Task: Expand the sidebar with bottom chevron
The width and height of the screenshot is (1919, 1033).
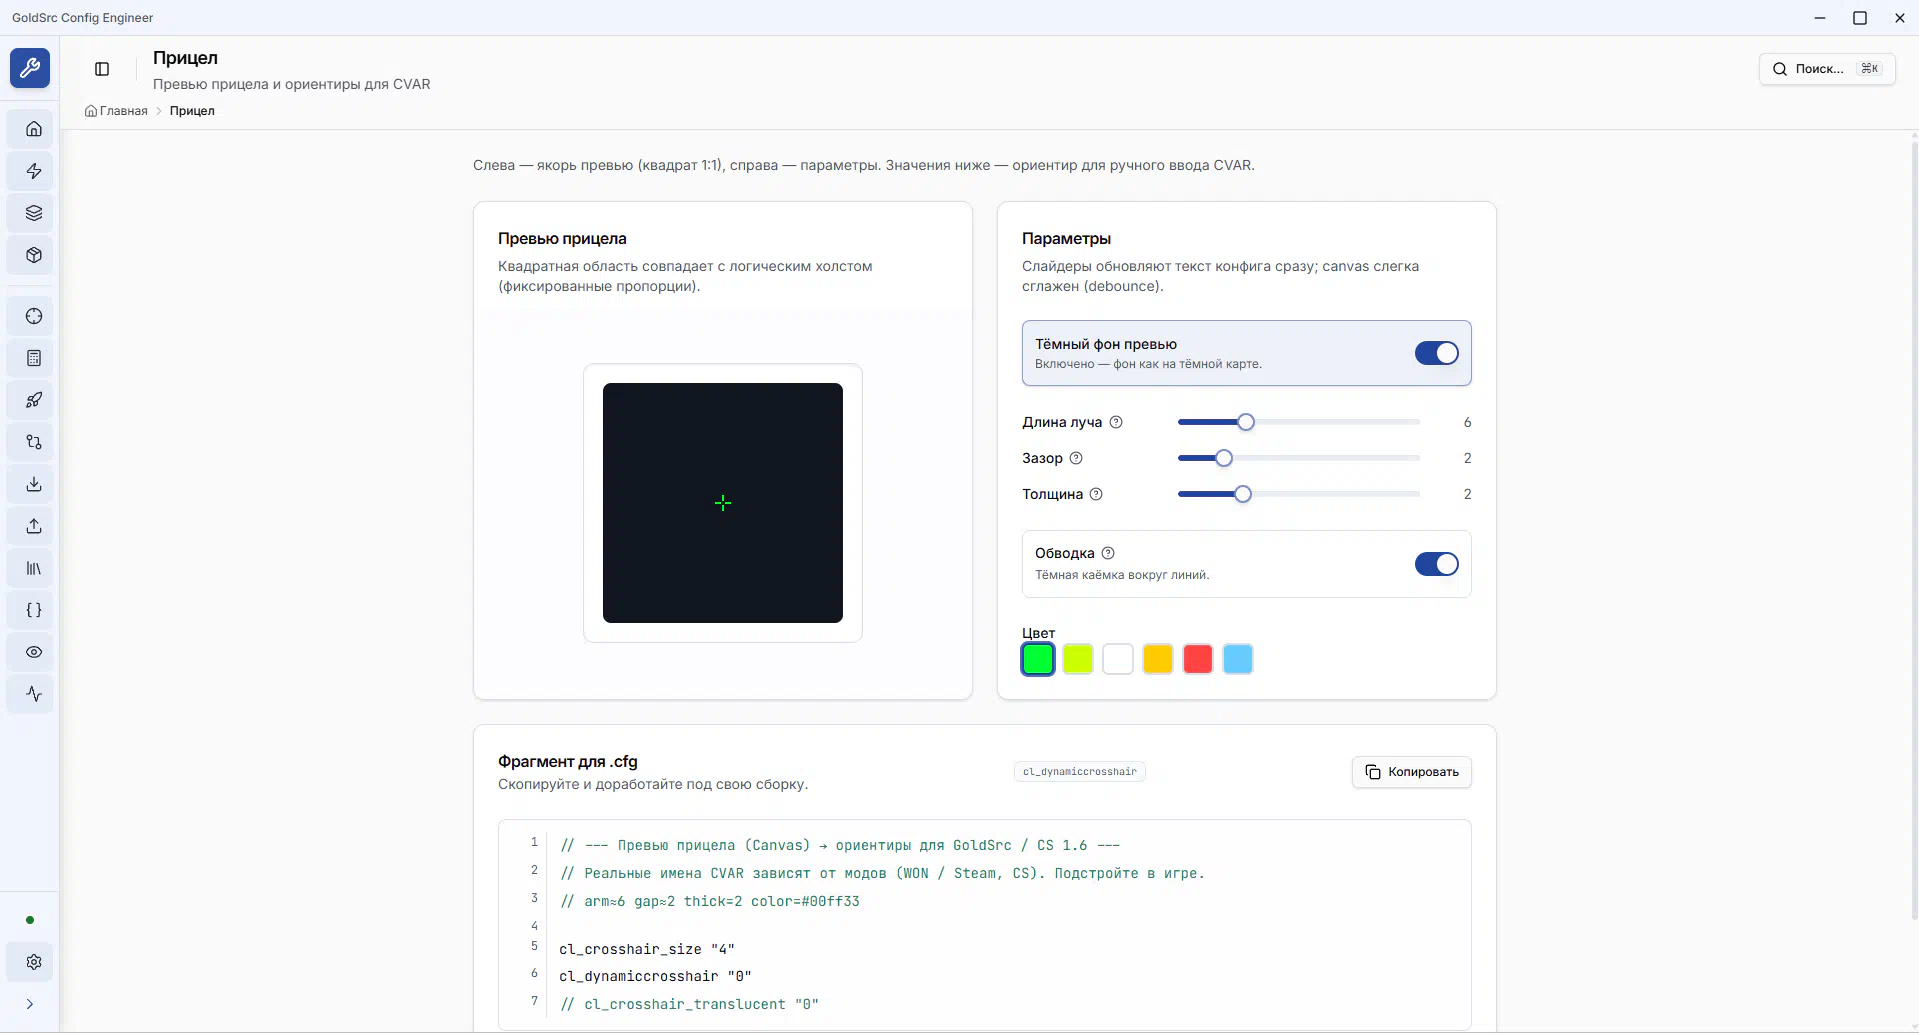Action: pyautogui.click(x=30, y=1004)
